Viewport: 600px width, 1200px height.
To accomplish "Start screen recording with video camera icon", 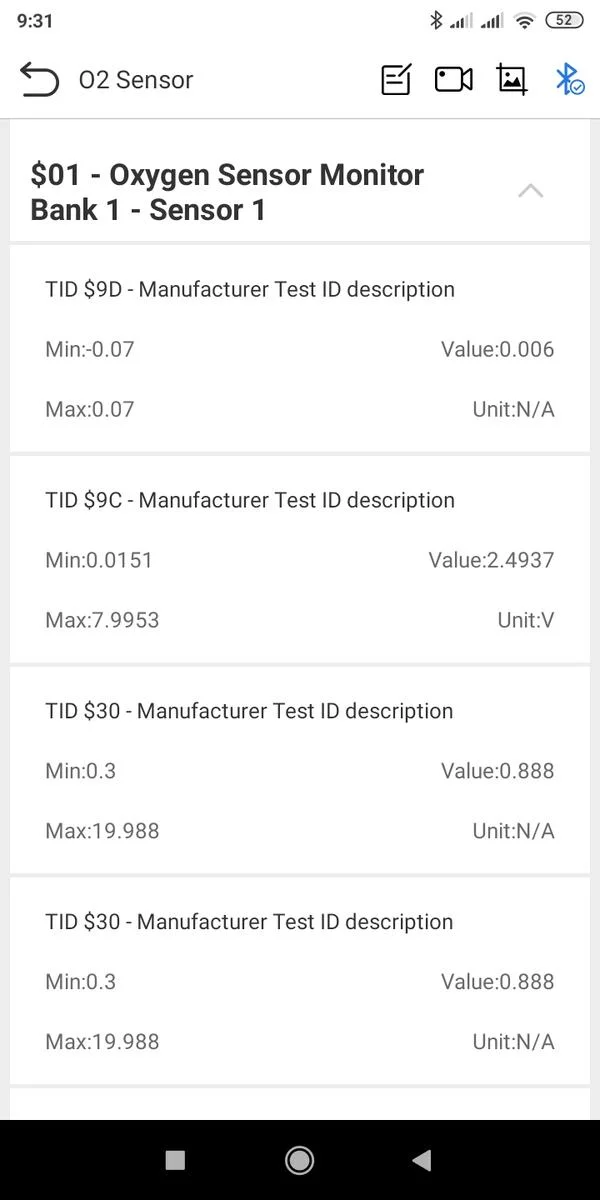I will (x=454, y=80).
